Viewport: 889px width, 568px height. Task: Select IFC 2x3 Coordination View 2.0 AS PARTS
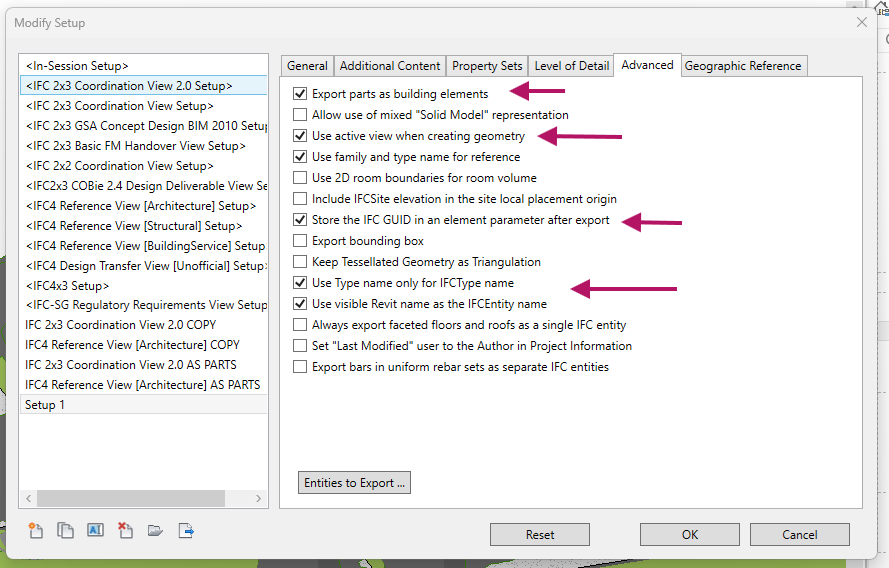[x=143, y=364]
